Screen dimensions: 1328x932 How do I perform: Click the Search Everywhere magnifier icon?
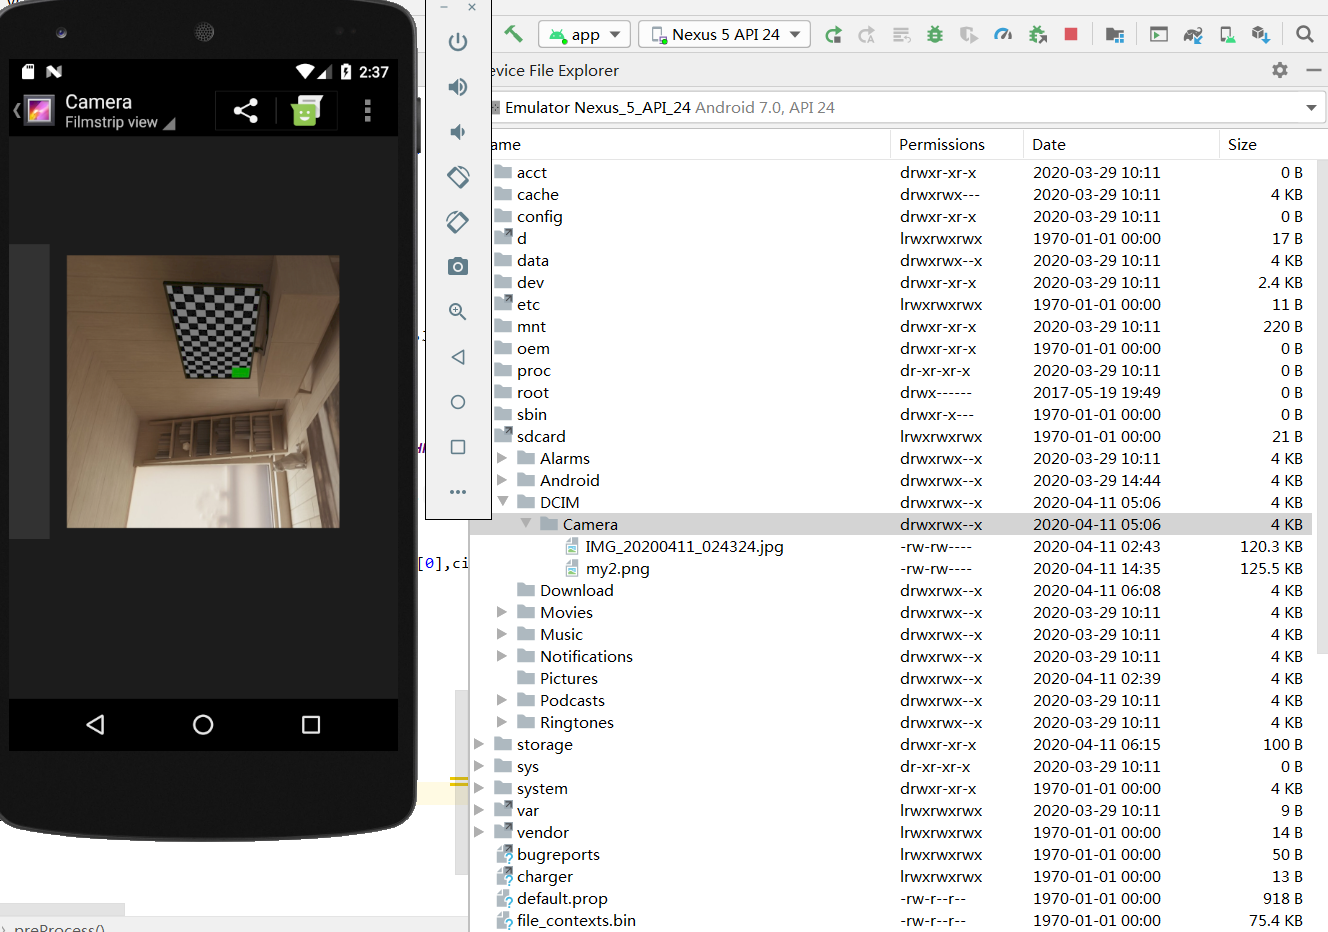coord(1304,33)
